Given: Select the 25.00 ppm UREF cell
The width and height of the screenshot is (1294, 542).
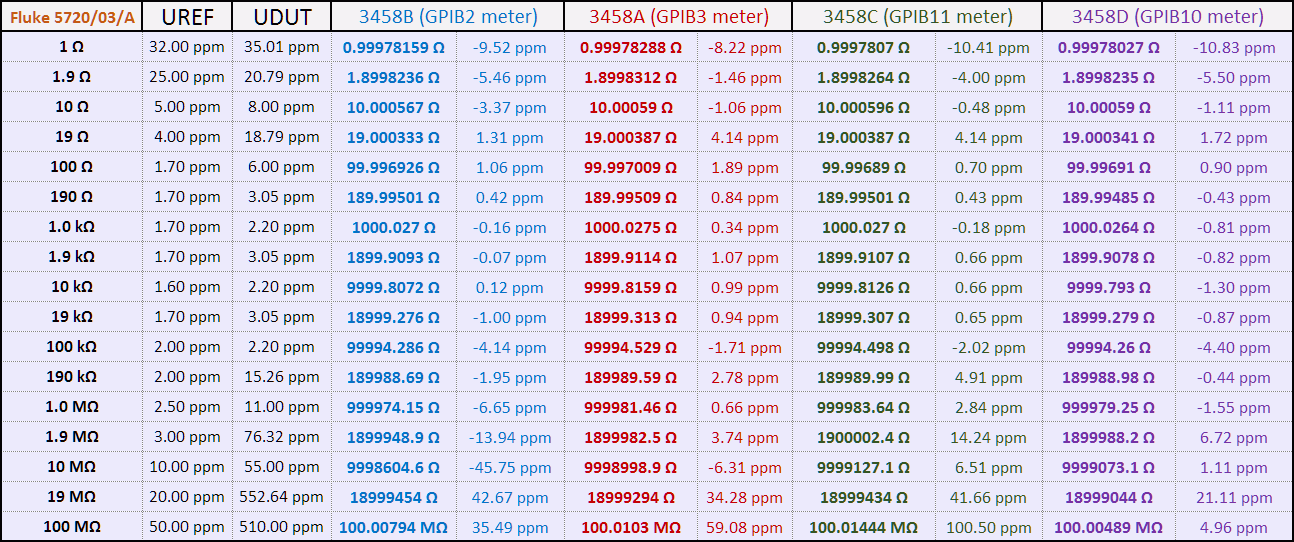Looking at the screenshot, I should 188,77.
